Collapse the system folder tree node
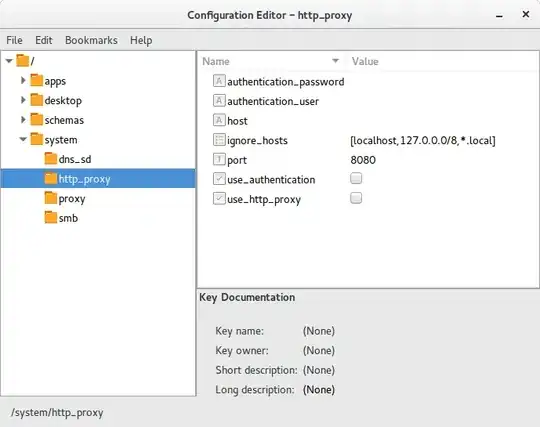Viewport: 540px width, 427px height. [23, 139]
